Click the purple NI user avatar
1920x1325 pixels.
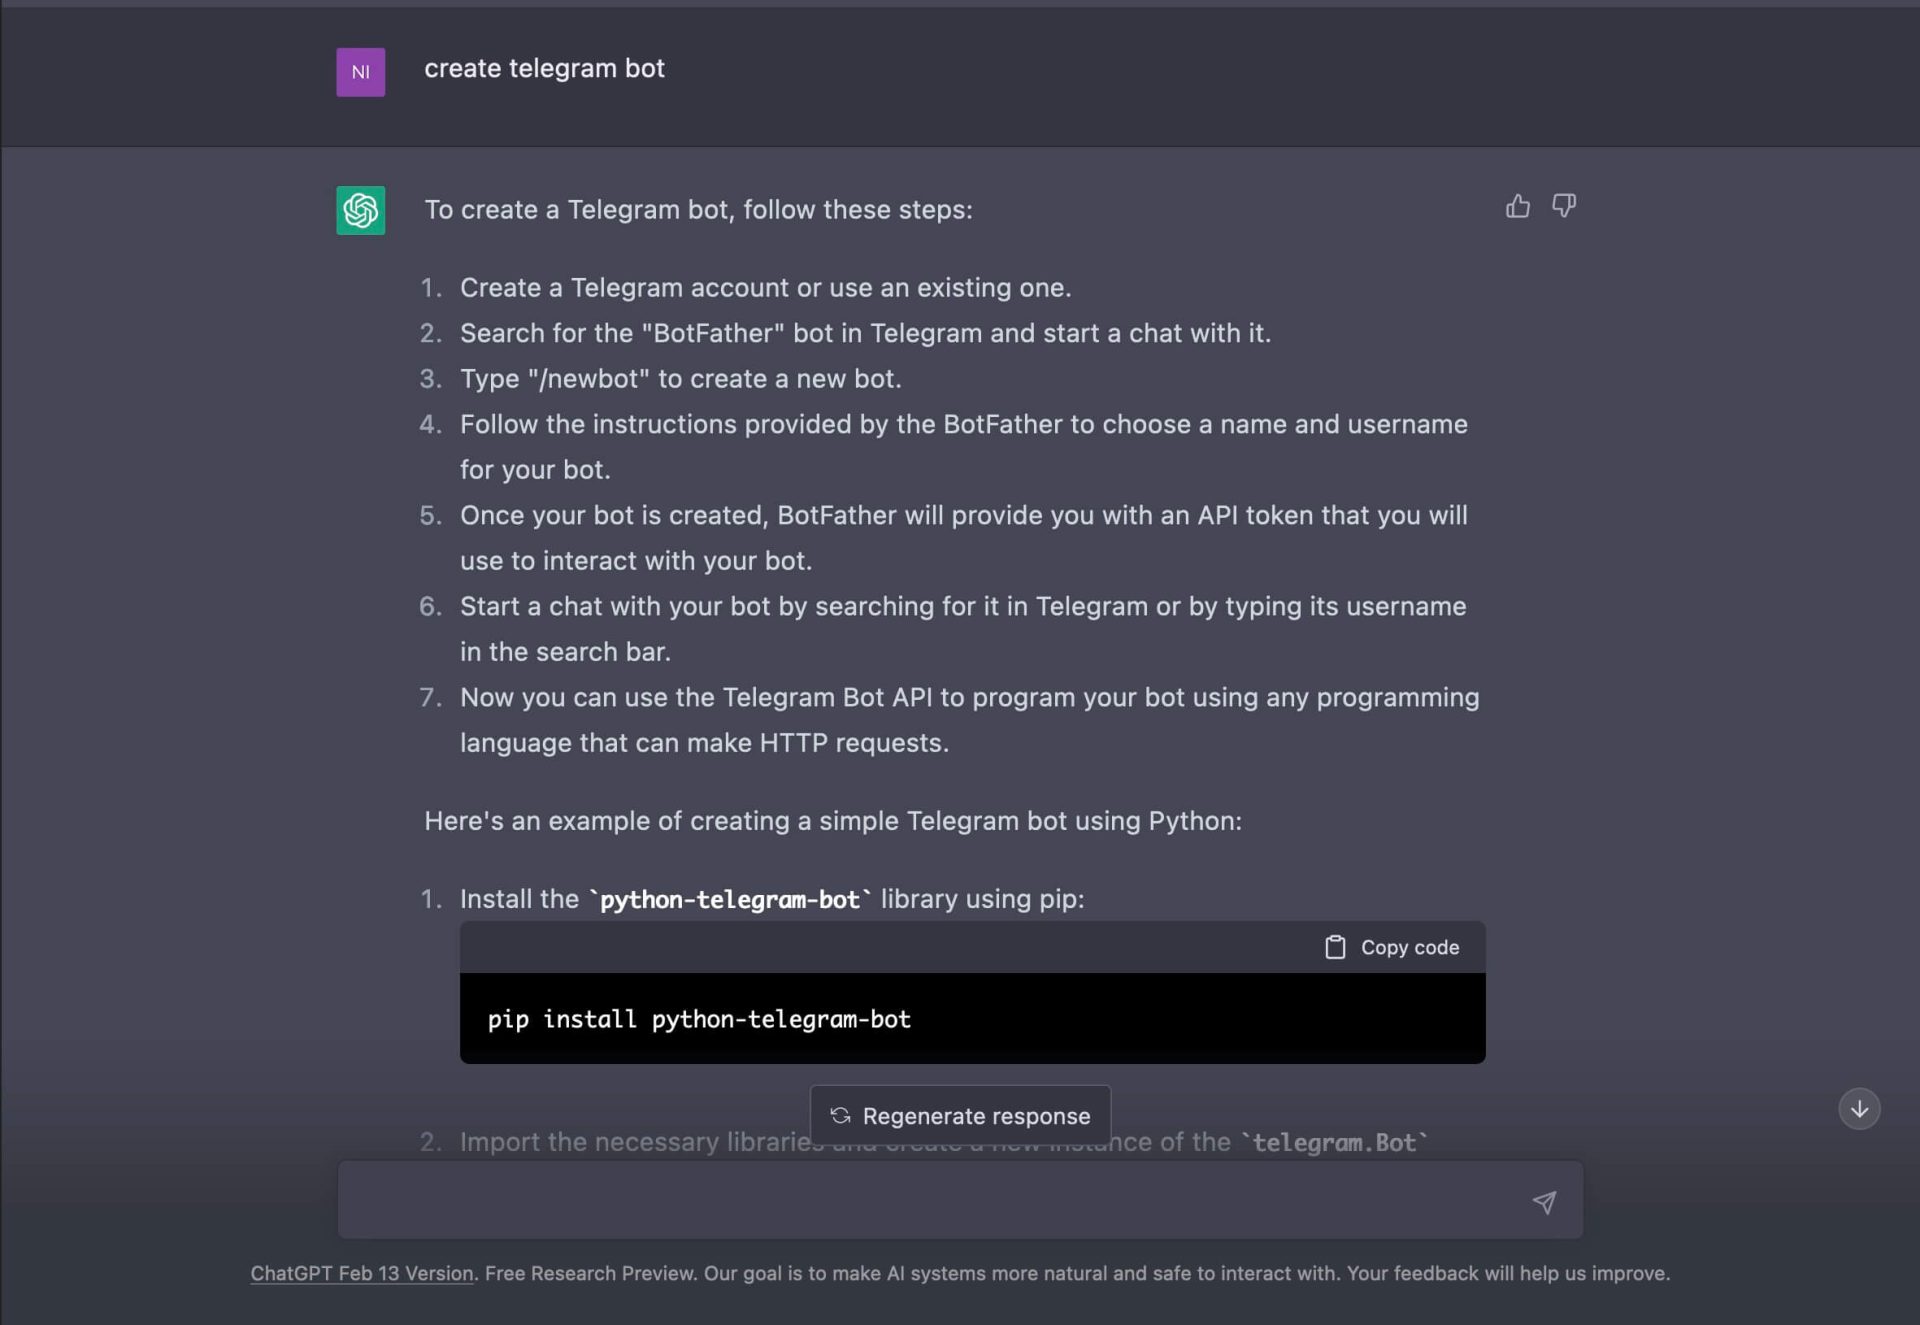tap(360, 72)
